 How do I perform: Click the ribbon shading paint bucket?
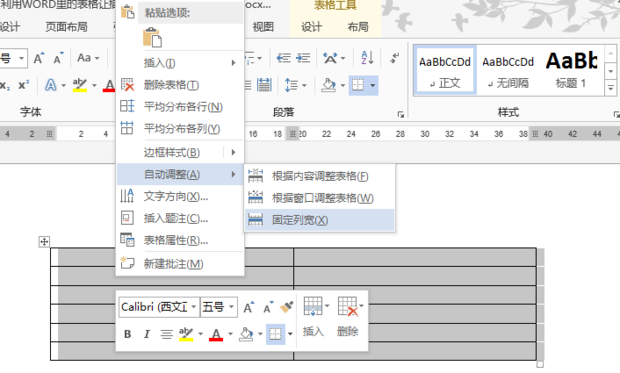[328, 85]
